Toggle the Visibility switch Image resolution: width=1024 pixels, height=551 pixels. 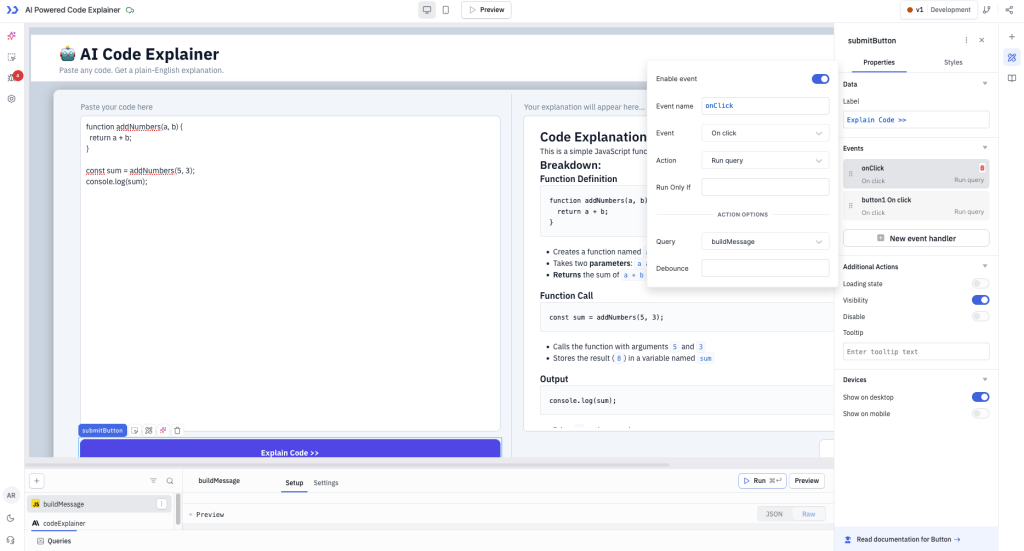(x=980, y=300)
